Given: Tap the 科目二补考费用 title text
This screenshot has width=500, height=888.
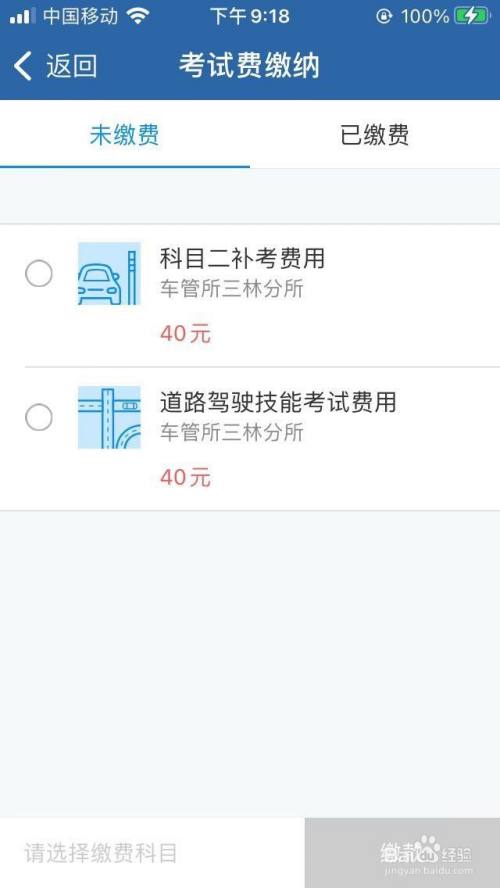Looking at the screenshot, I should point(242,259).
